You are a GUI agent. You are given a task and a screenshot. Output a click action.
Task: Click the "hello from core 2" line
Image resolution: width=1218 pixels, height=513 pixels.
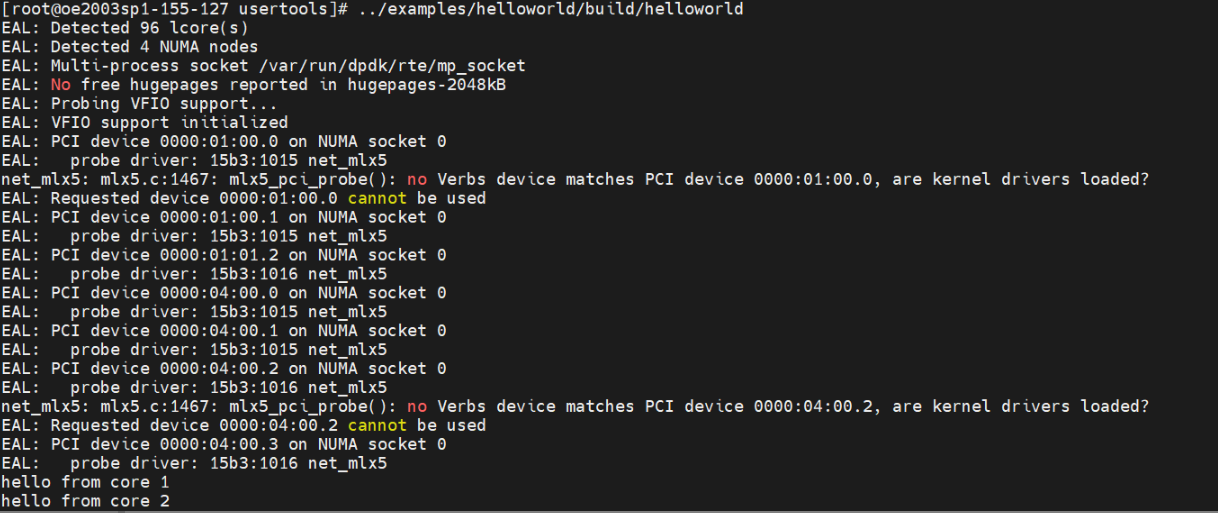point(85,501)
